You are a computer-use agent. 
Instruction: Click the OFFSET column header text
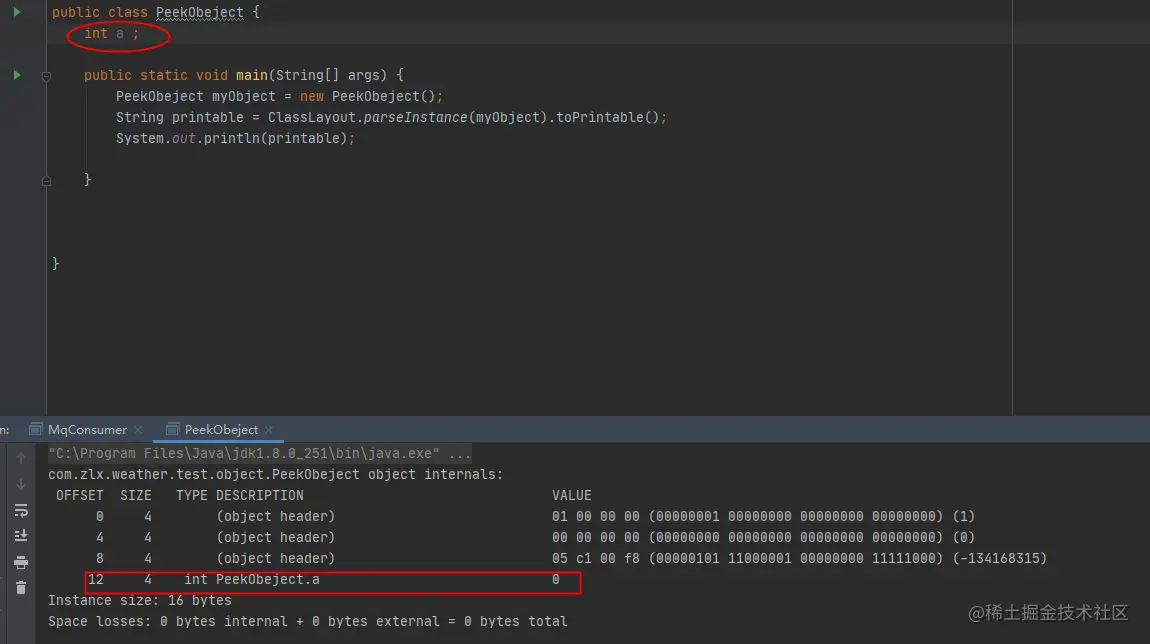pyautogui.click(x=80, y=496)
